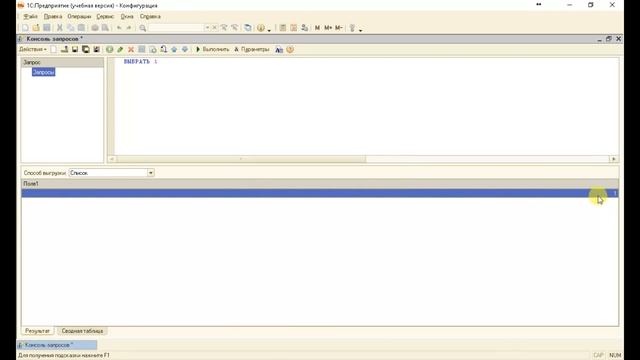Click the pencil Edit query icon

tap(120, 49)
